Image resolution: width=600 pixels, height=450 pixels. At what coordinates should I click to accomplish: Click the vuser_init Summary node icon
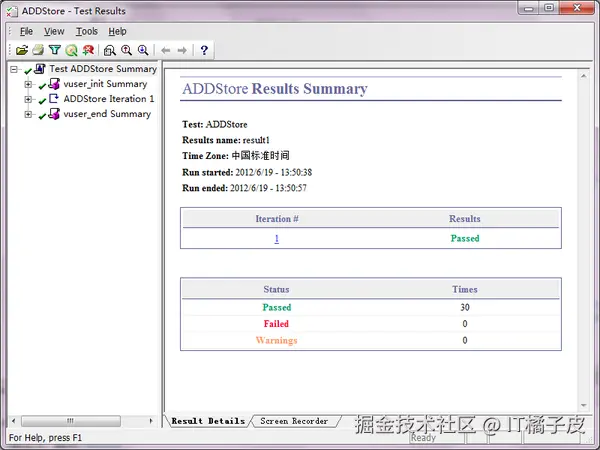54,84
